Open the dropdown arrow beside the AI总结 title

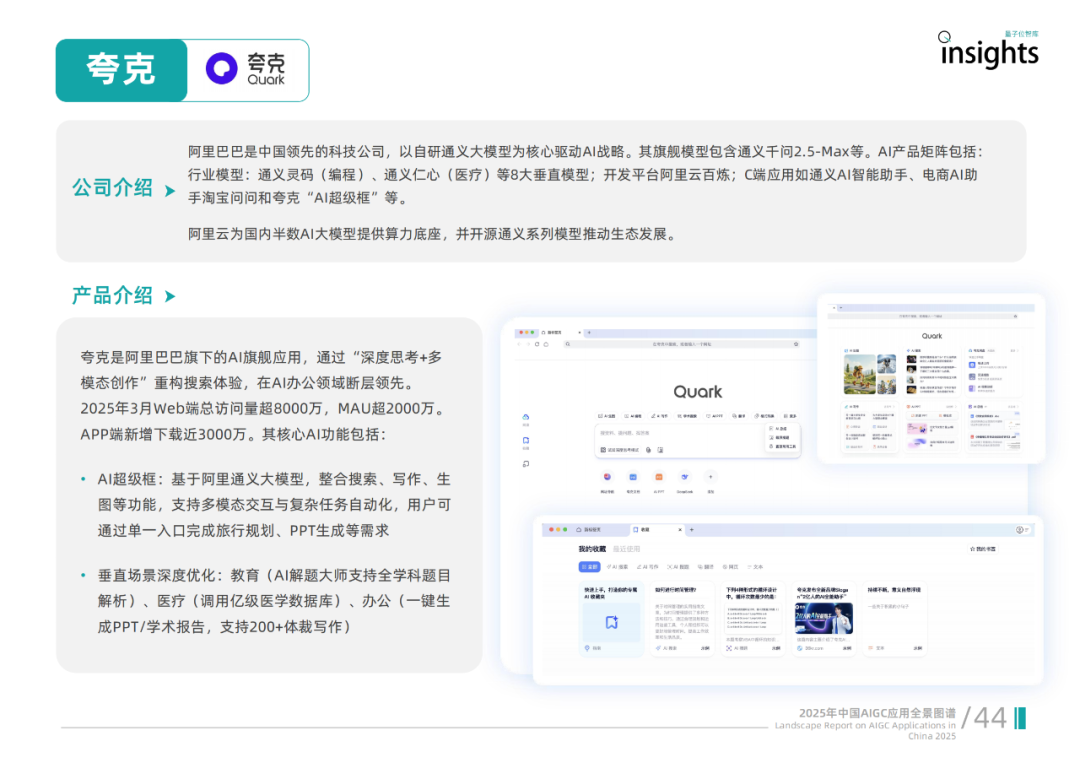(986, 406)
